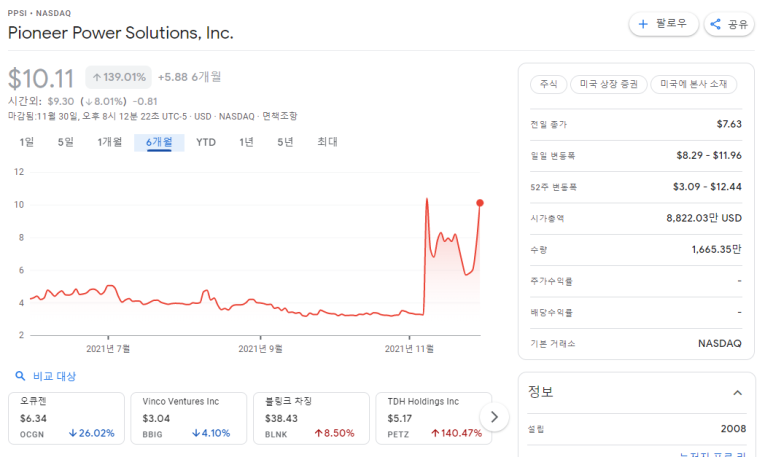Viewport: 773px width, 457px height.
Task: Click the red endpoint dot on chart
Action: click(x=480, y=203)
